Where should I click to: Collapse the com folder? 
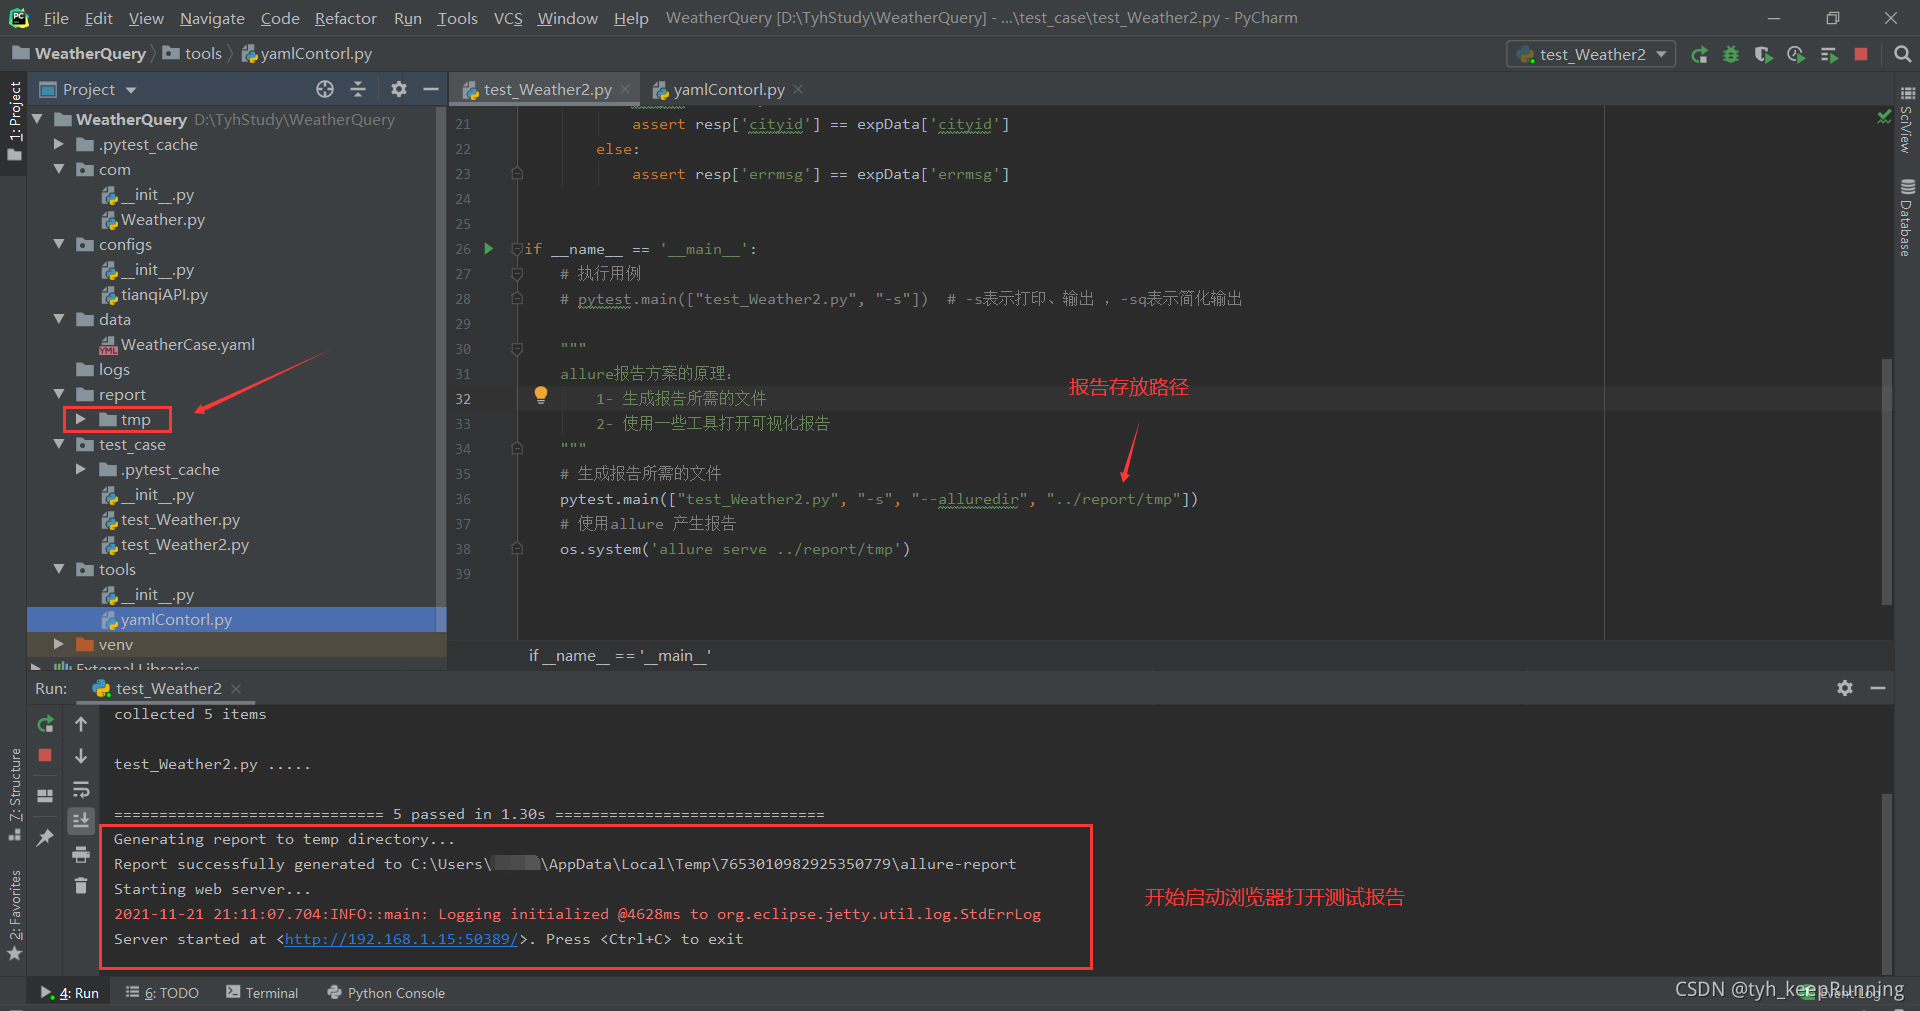[59, 169]
